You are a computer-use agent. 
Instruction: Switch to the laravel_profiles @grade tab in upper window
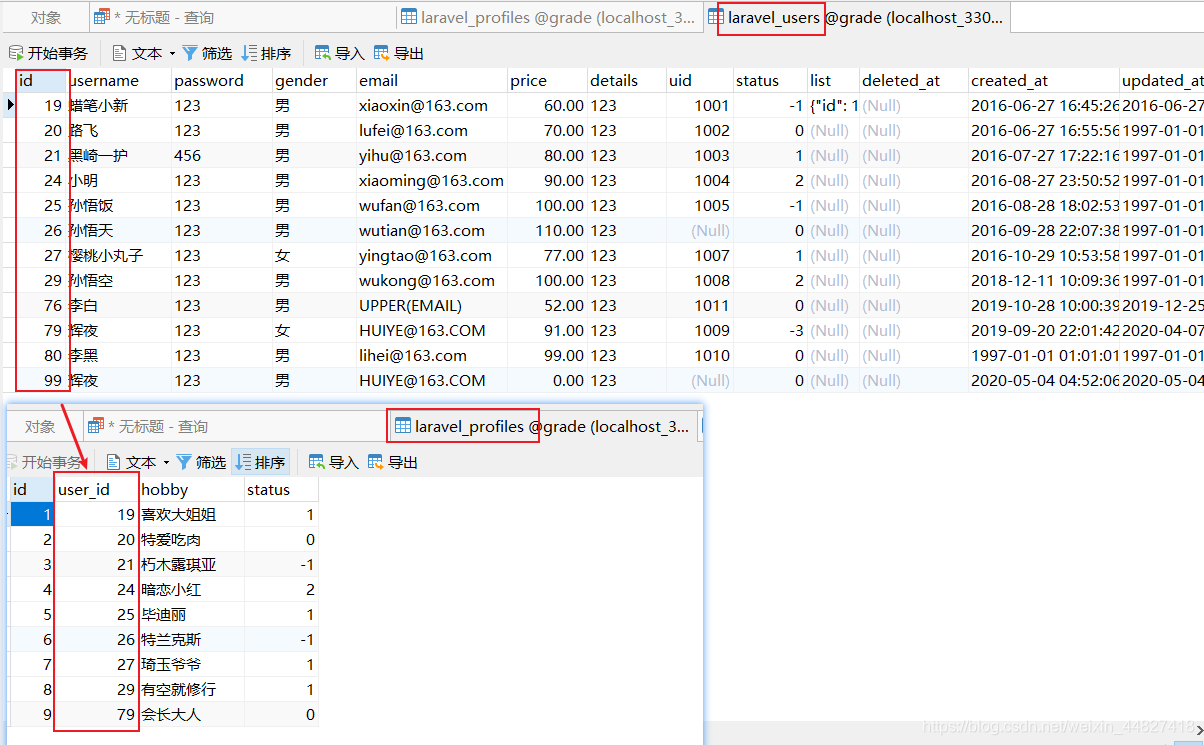(549, 17)
